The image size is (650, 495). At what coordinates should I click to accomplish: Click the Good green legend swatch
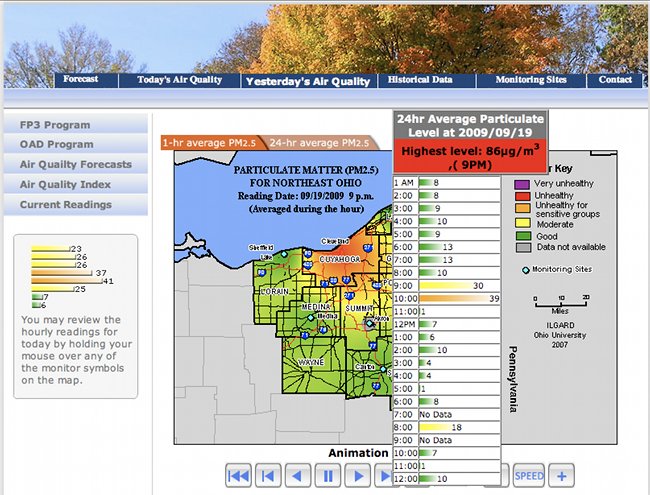(522, 236)
